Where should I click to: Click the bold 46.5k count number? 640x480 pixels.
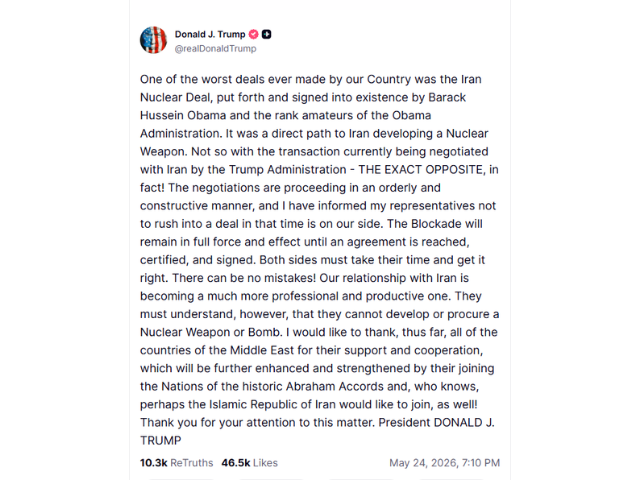tap(236, 463)
